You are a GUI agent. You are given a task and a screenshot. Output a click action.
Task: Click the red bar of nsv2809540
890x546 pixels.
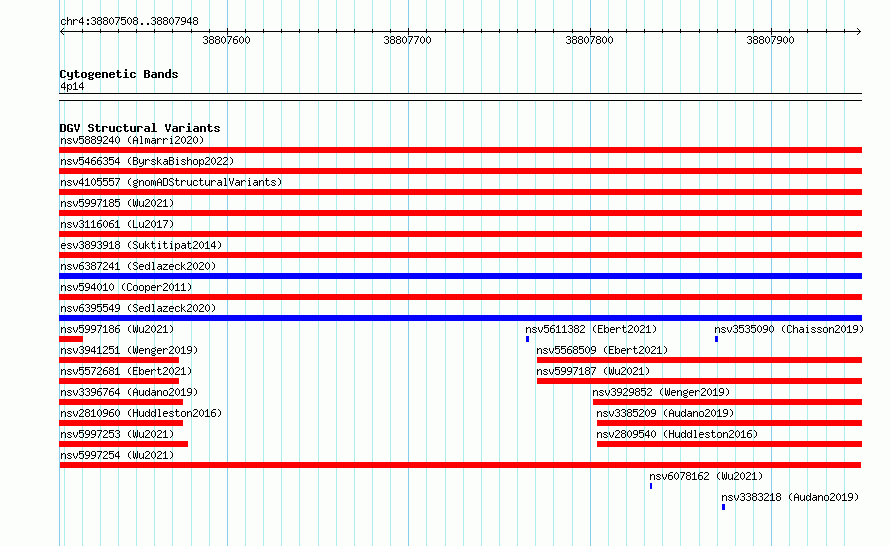click(729, 444)
